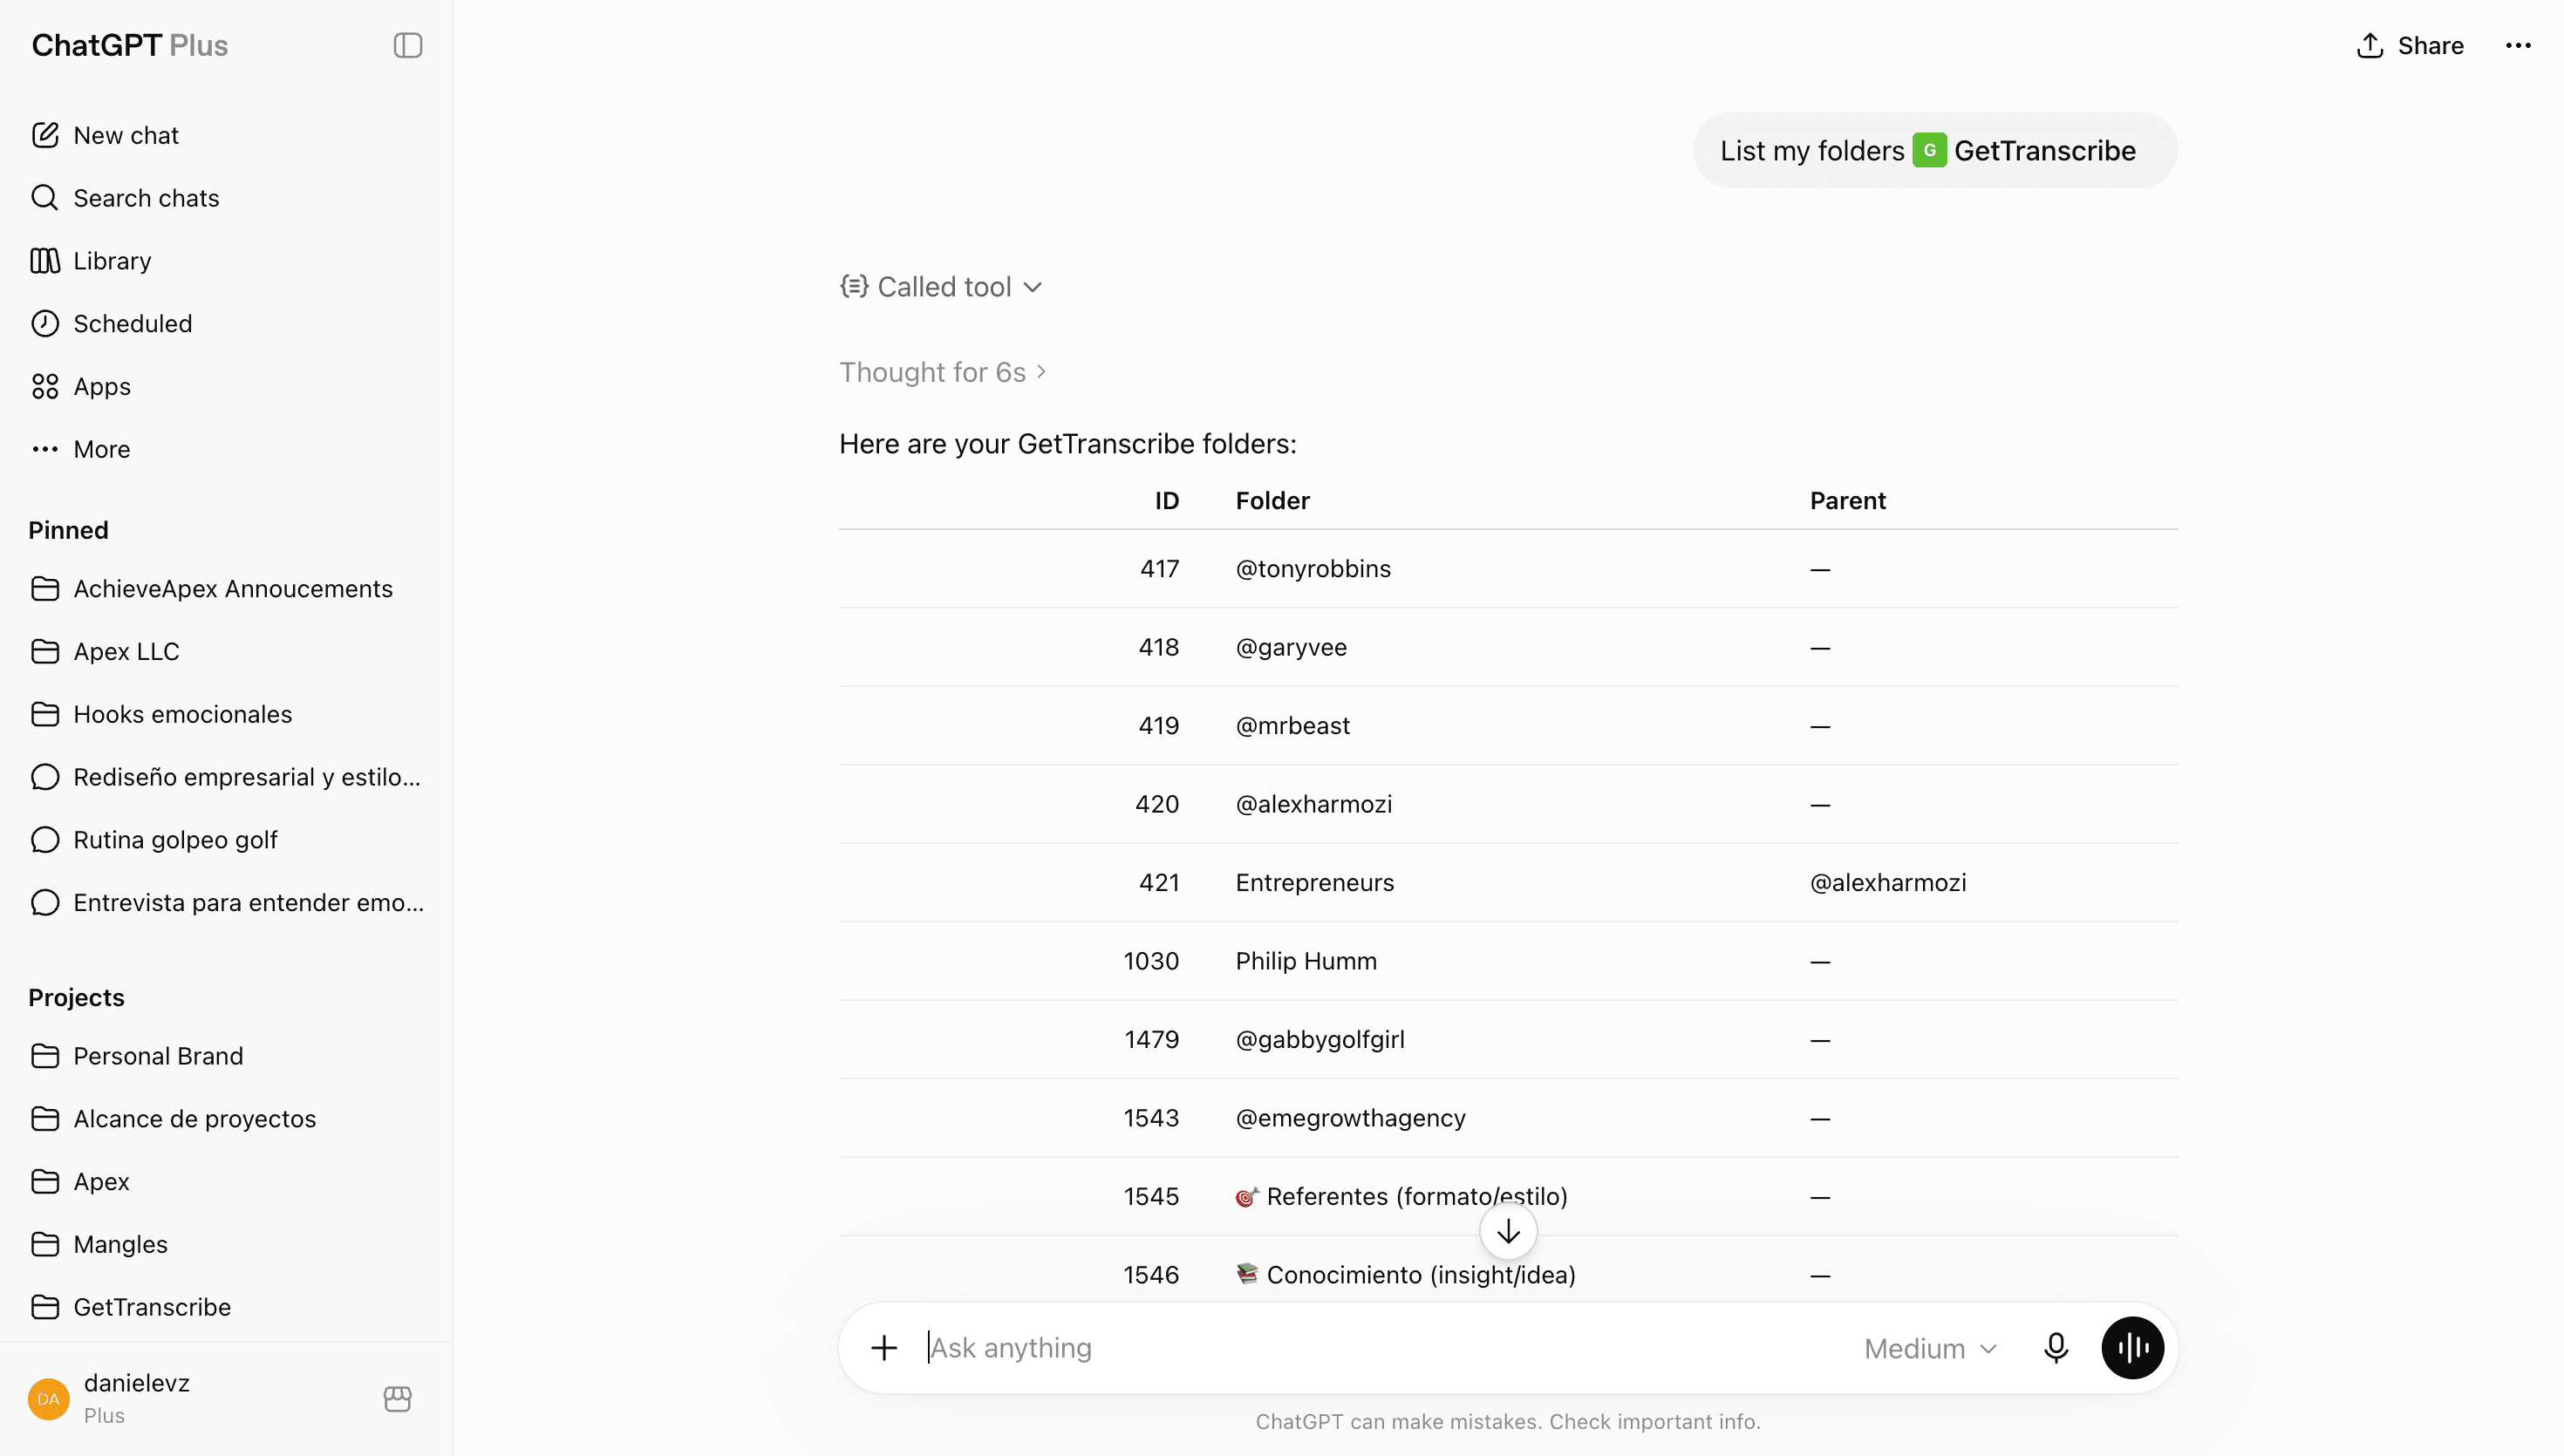Click the @garyvee folder cell
The height and width of the screenshot is (1456, 2564).
click(1291, 648)
